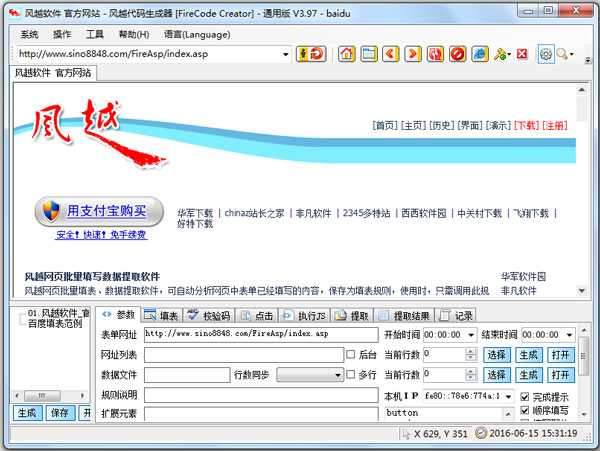Expand the URL address bar dropdown
This screenshot has width=600, height=451.
[x=285, y=54]
